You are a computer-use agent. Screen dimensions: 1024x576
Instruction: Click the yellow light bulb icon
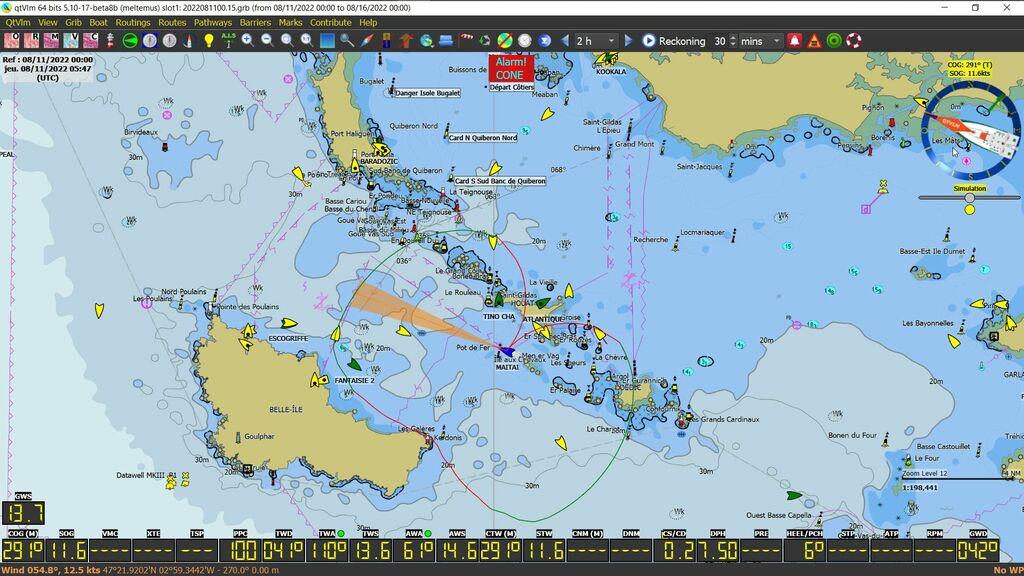(x=208, y=40)
